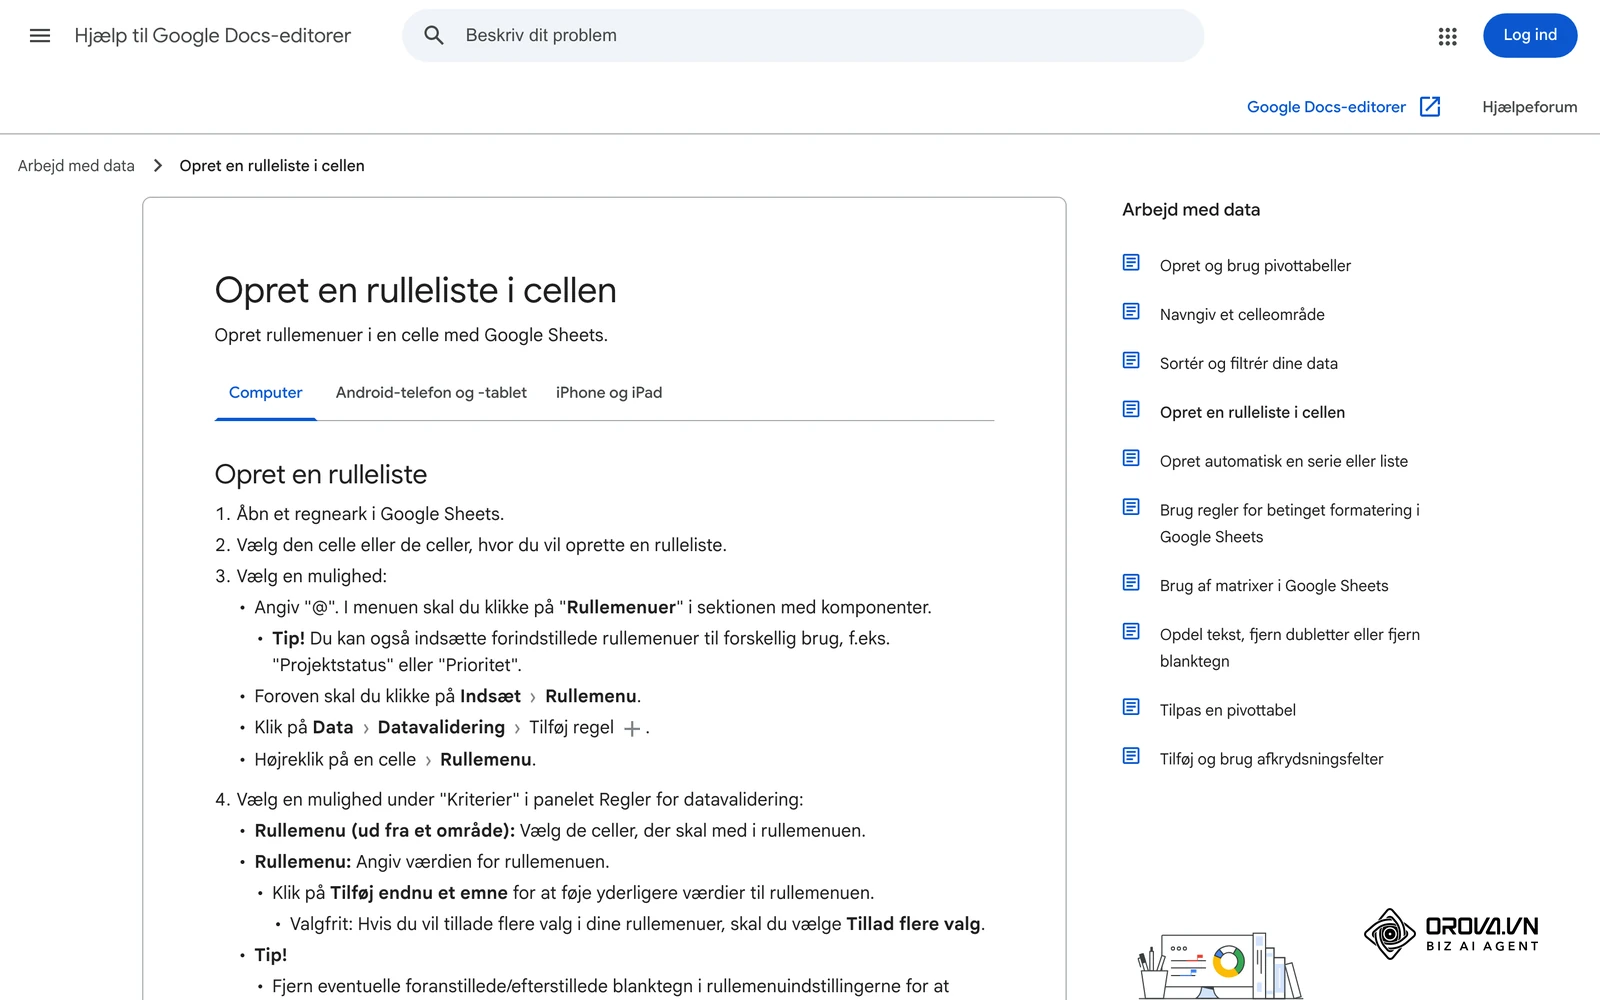This screenshot has height=1000, width=1600.
Task: Click the Opret en rulleliste section heading
Action: coord(321,475)
